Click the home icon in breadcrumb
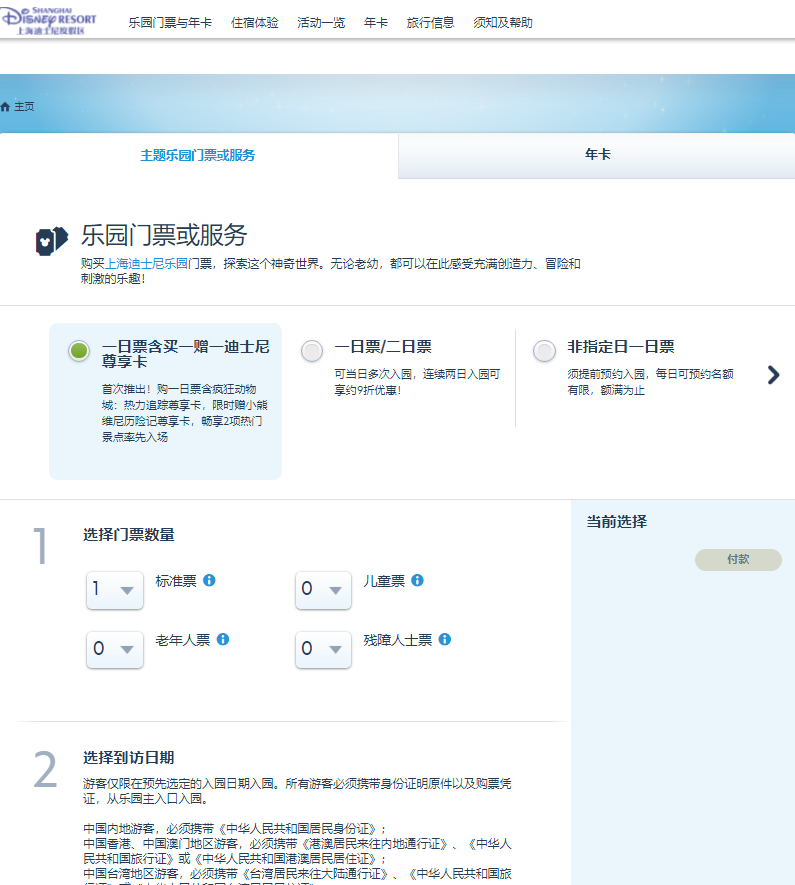 pyautogui.click(x=5, y=107)
